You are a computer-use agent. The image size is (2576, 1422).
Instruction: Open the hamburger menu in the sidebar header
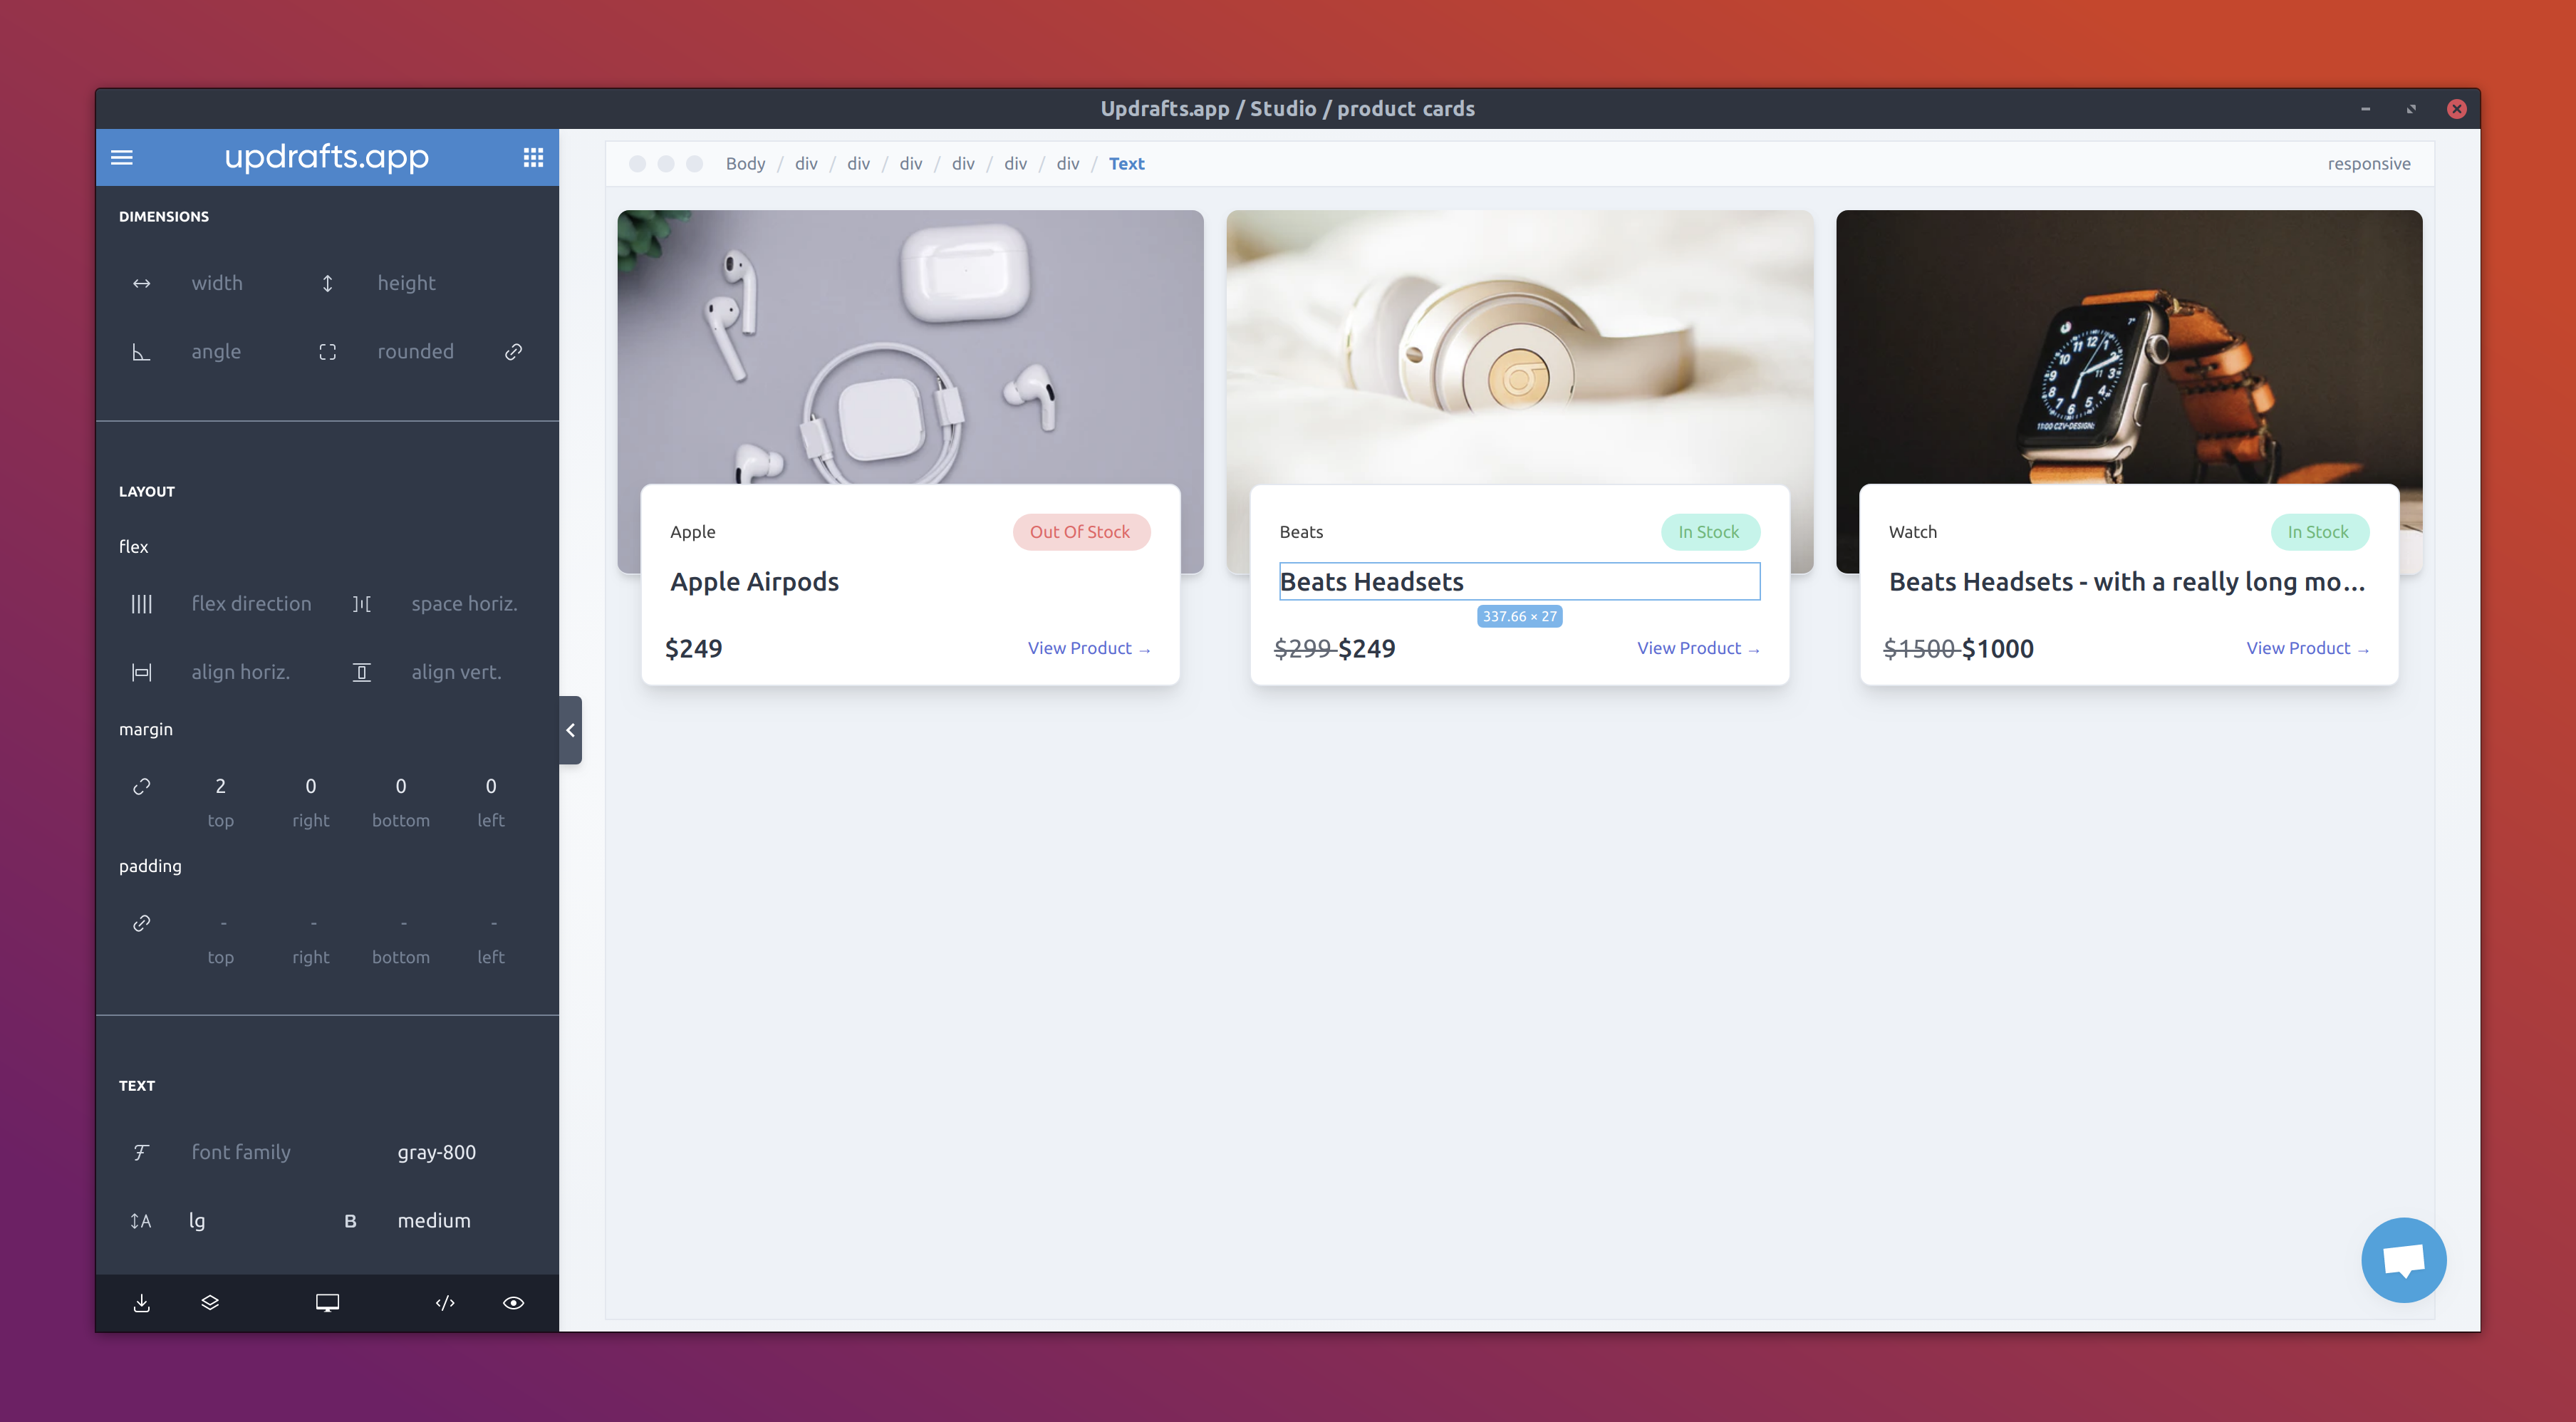point(122,157)
